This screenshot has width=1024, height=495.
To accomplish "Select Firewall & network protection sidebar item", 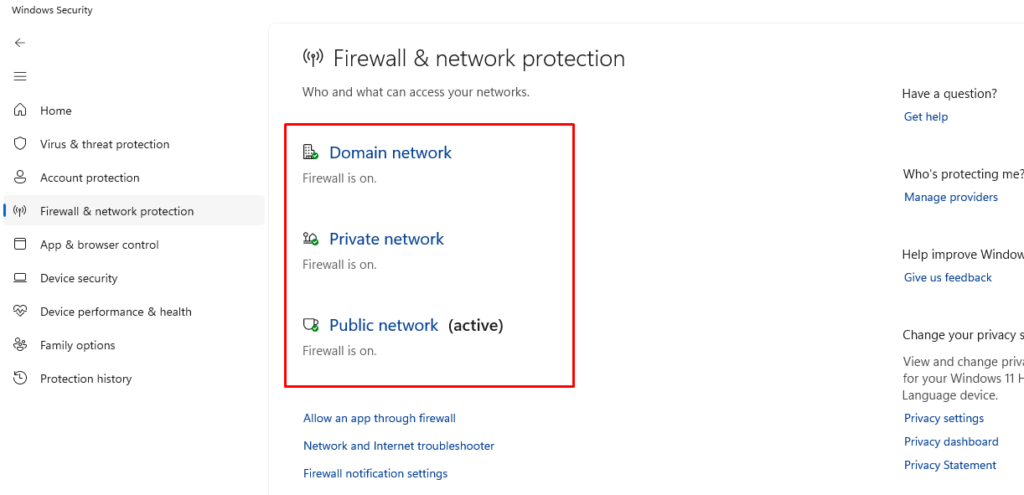I will [117, 211].
